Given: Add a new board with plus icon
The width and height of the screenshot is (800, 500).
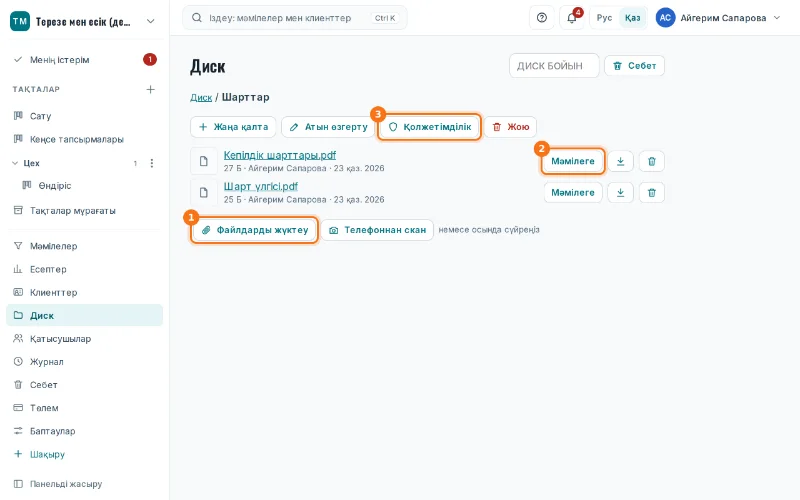Looking at the screenshot, I should [151, 89].
